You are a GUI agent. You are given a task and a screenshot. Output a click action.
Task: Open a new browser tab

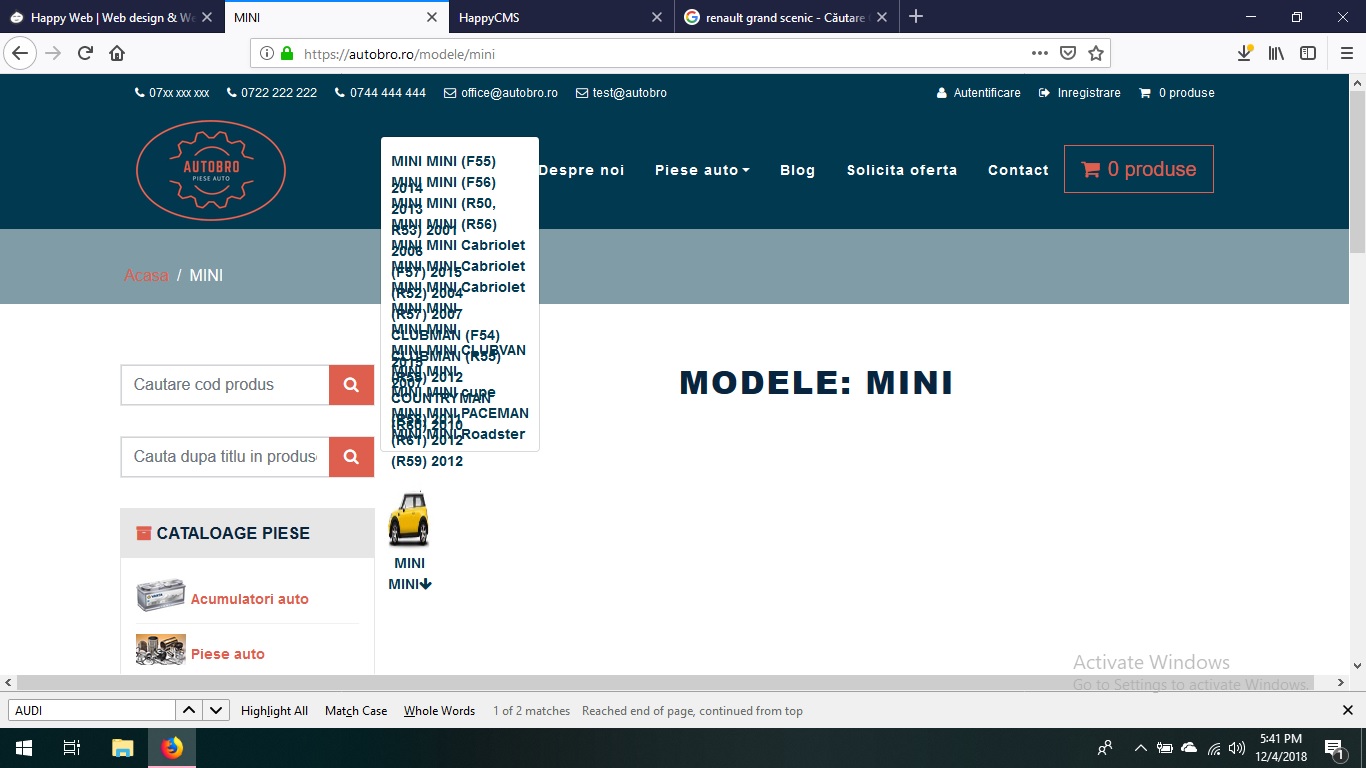coord(916,17)
